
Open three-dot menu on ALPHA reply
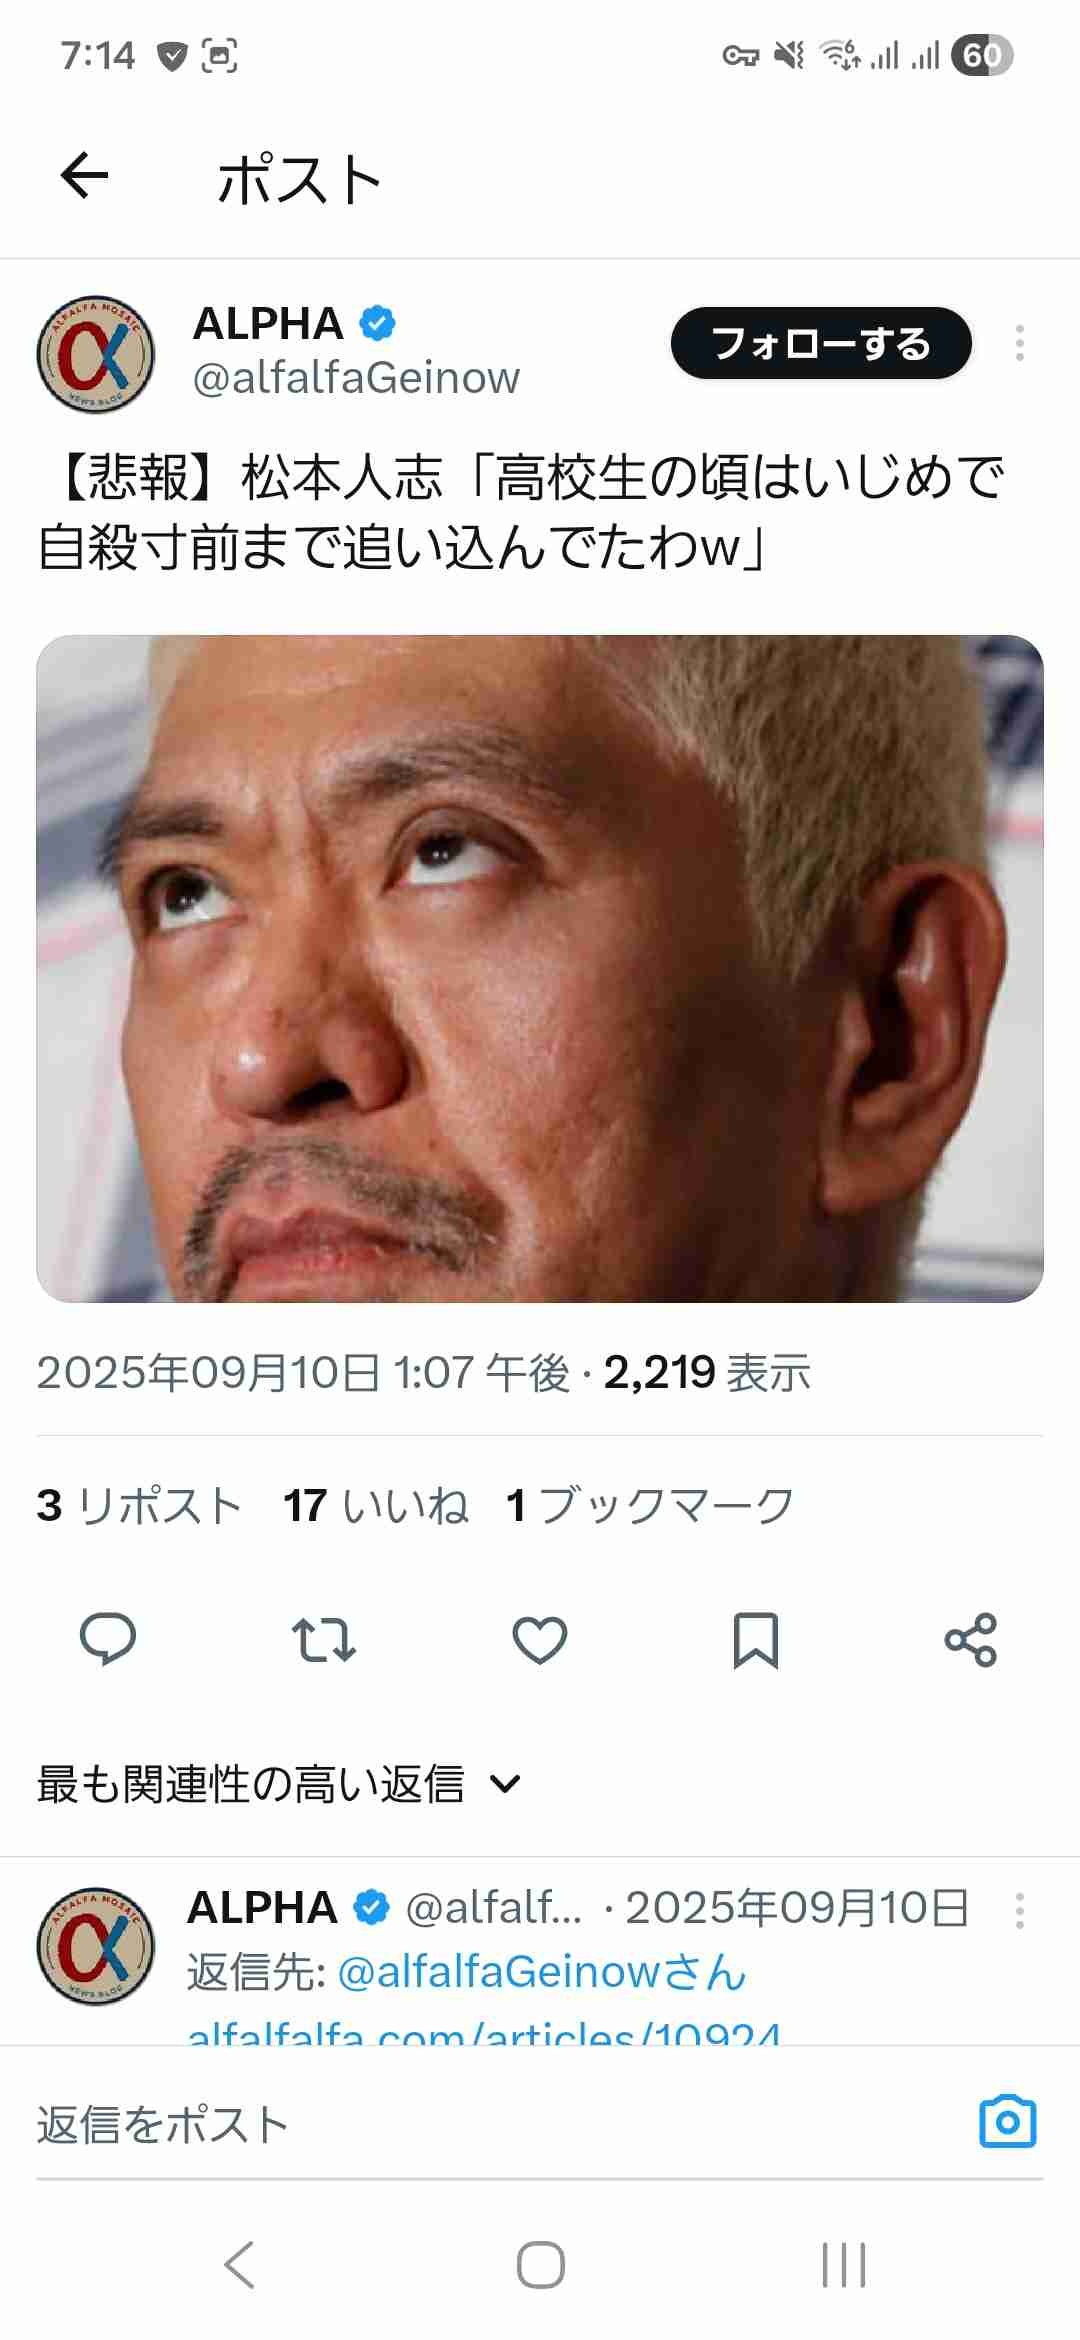1020,1909
